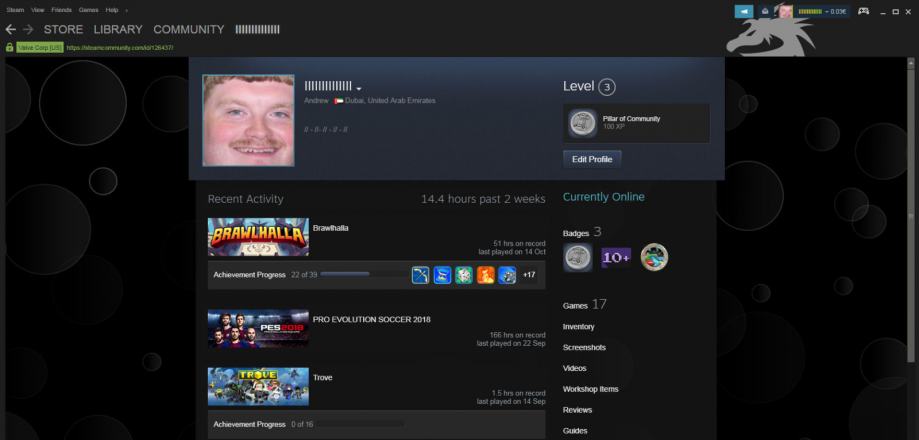
Task: Click the Brawlhalla achievement progress bar
Action: click(363, 274)
